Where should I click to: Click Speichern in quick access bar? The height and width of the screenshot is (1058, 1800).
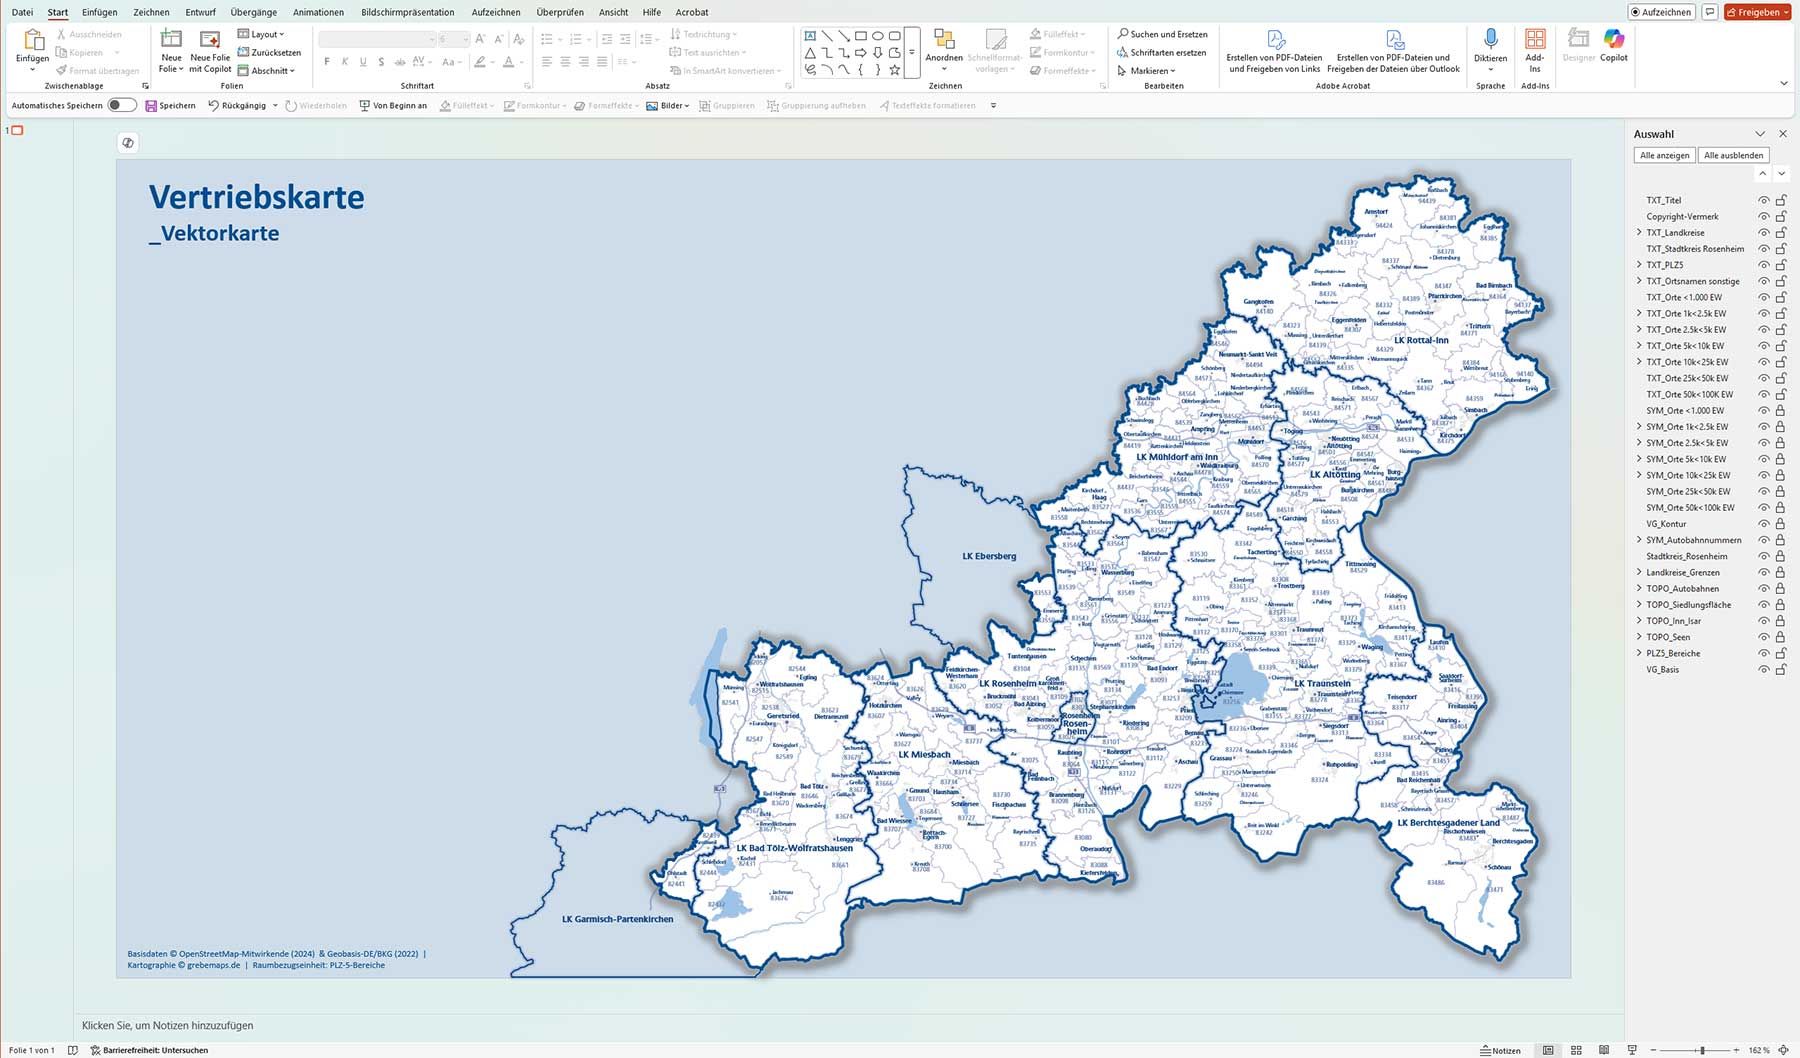click(170, 105)
